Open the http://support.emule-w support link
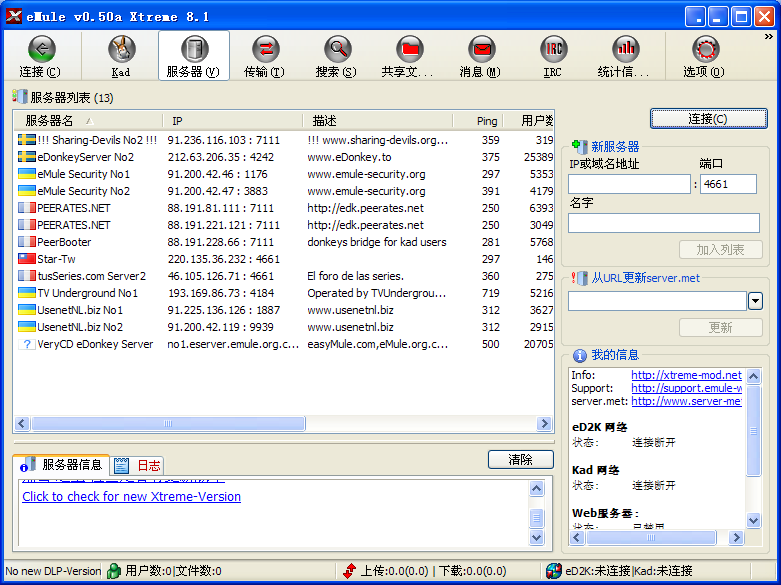This screenshot has height=585, width=781. [686, 388]
